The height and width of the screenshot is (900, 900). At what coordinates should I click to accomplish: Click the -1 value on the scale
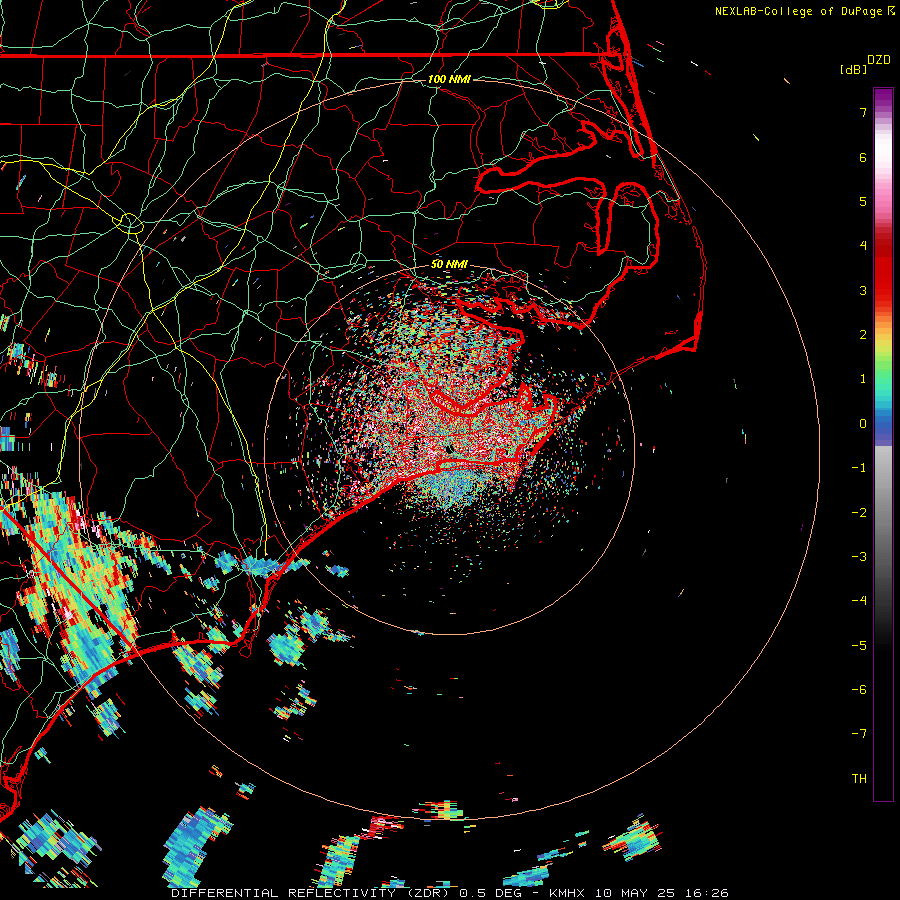(x=859, y=468)
